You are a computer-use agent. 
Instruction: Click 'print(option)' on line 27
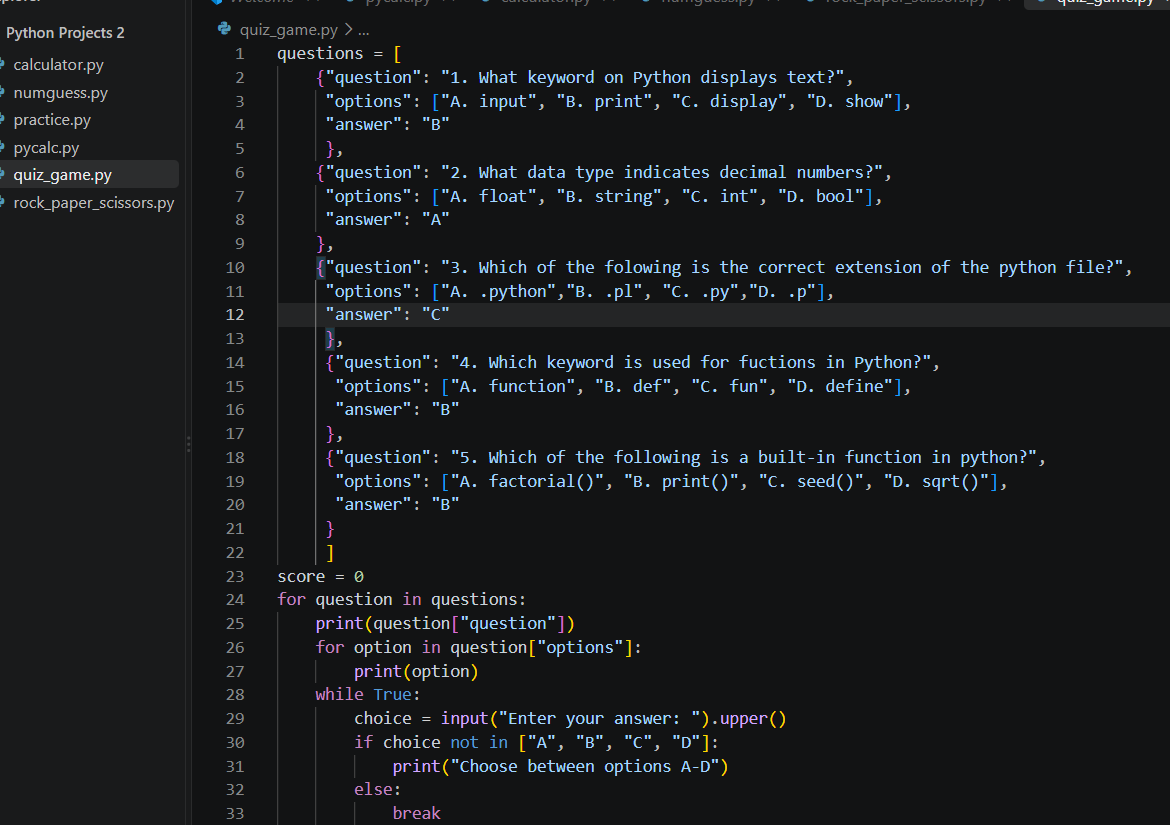pyautogui.click(x=416, y=671)
